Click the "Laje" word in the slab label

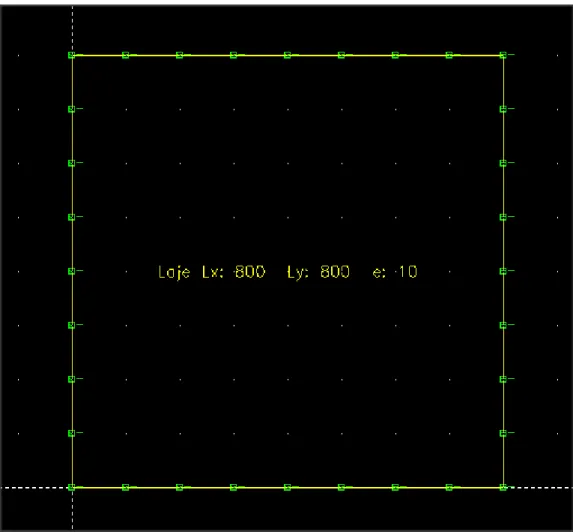pyautogui.click(x=174, y=273)
